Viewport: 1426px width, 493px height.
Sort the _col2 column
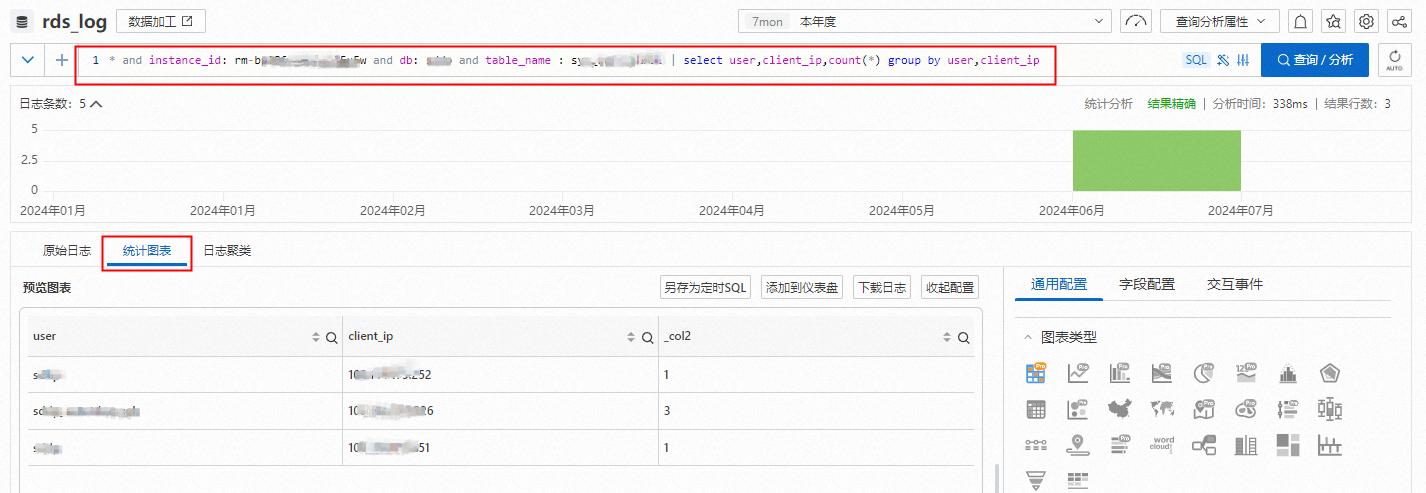point(947,338)
